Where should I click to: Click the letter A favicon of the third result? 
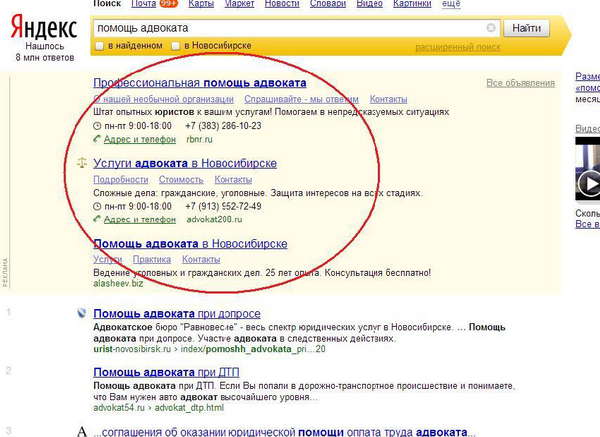pyautogui.click(x=82, y=432)
